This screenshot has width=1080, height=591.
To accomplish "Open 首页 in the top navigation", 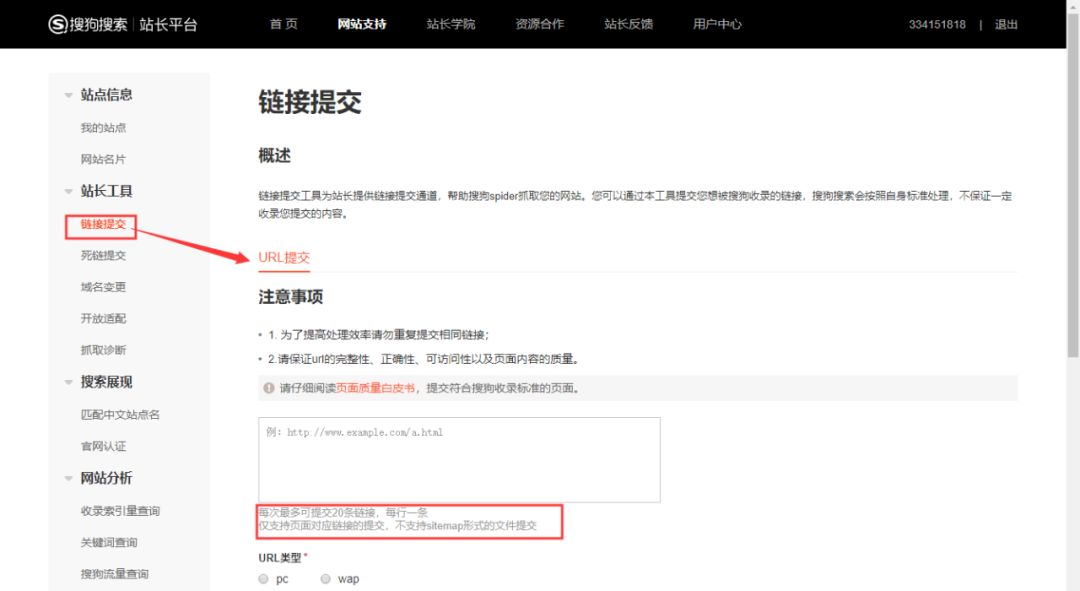I will click(x=283, y=24).
